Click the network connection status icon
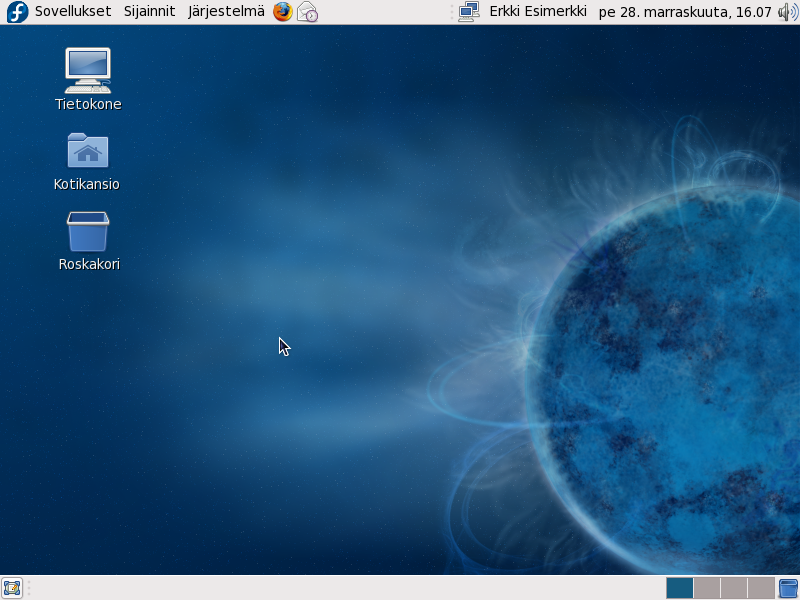800x600 pixels. tap(468, 12)
